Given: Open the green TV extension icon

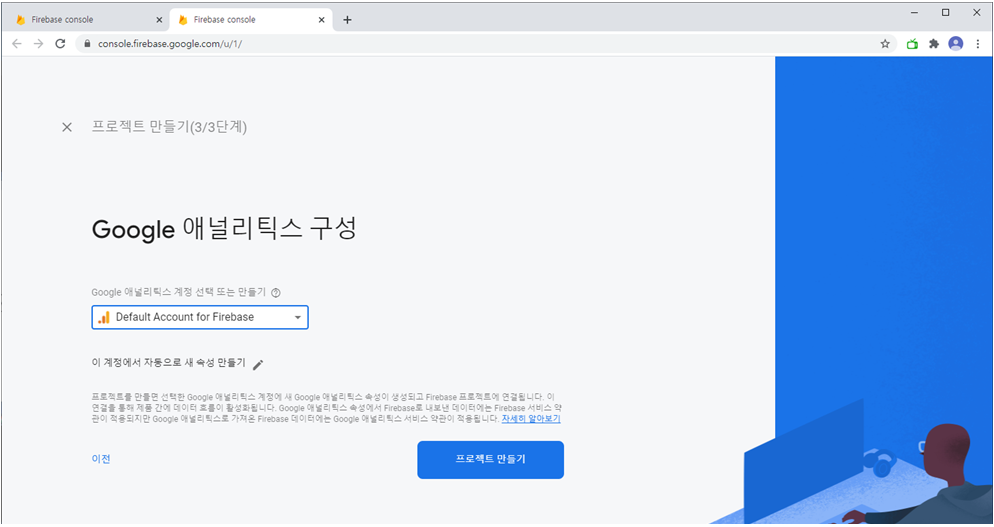Looking at the screenshot, I should point(912,44).
